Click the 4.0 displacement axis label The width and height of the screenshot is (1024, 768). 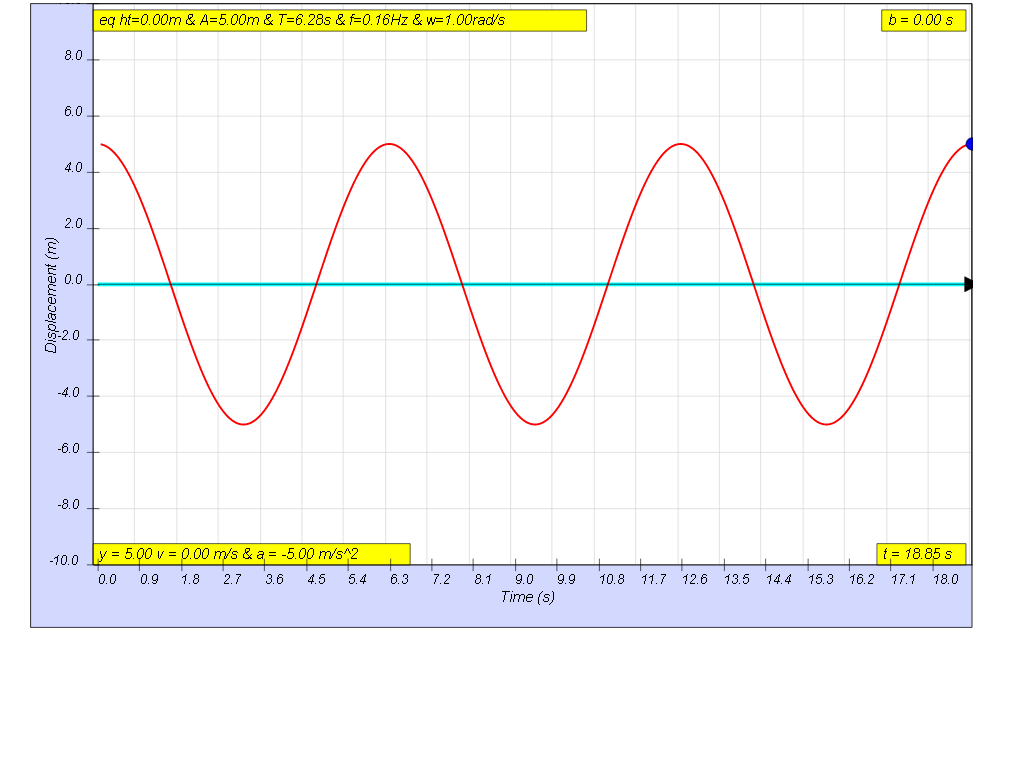(x=74, y=168)
